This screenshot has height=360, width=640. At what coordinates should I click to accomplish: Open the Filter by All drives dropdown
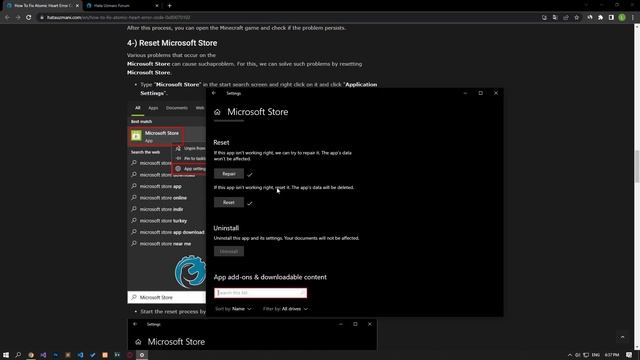[x=285, y=309]
